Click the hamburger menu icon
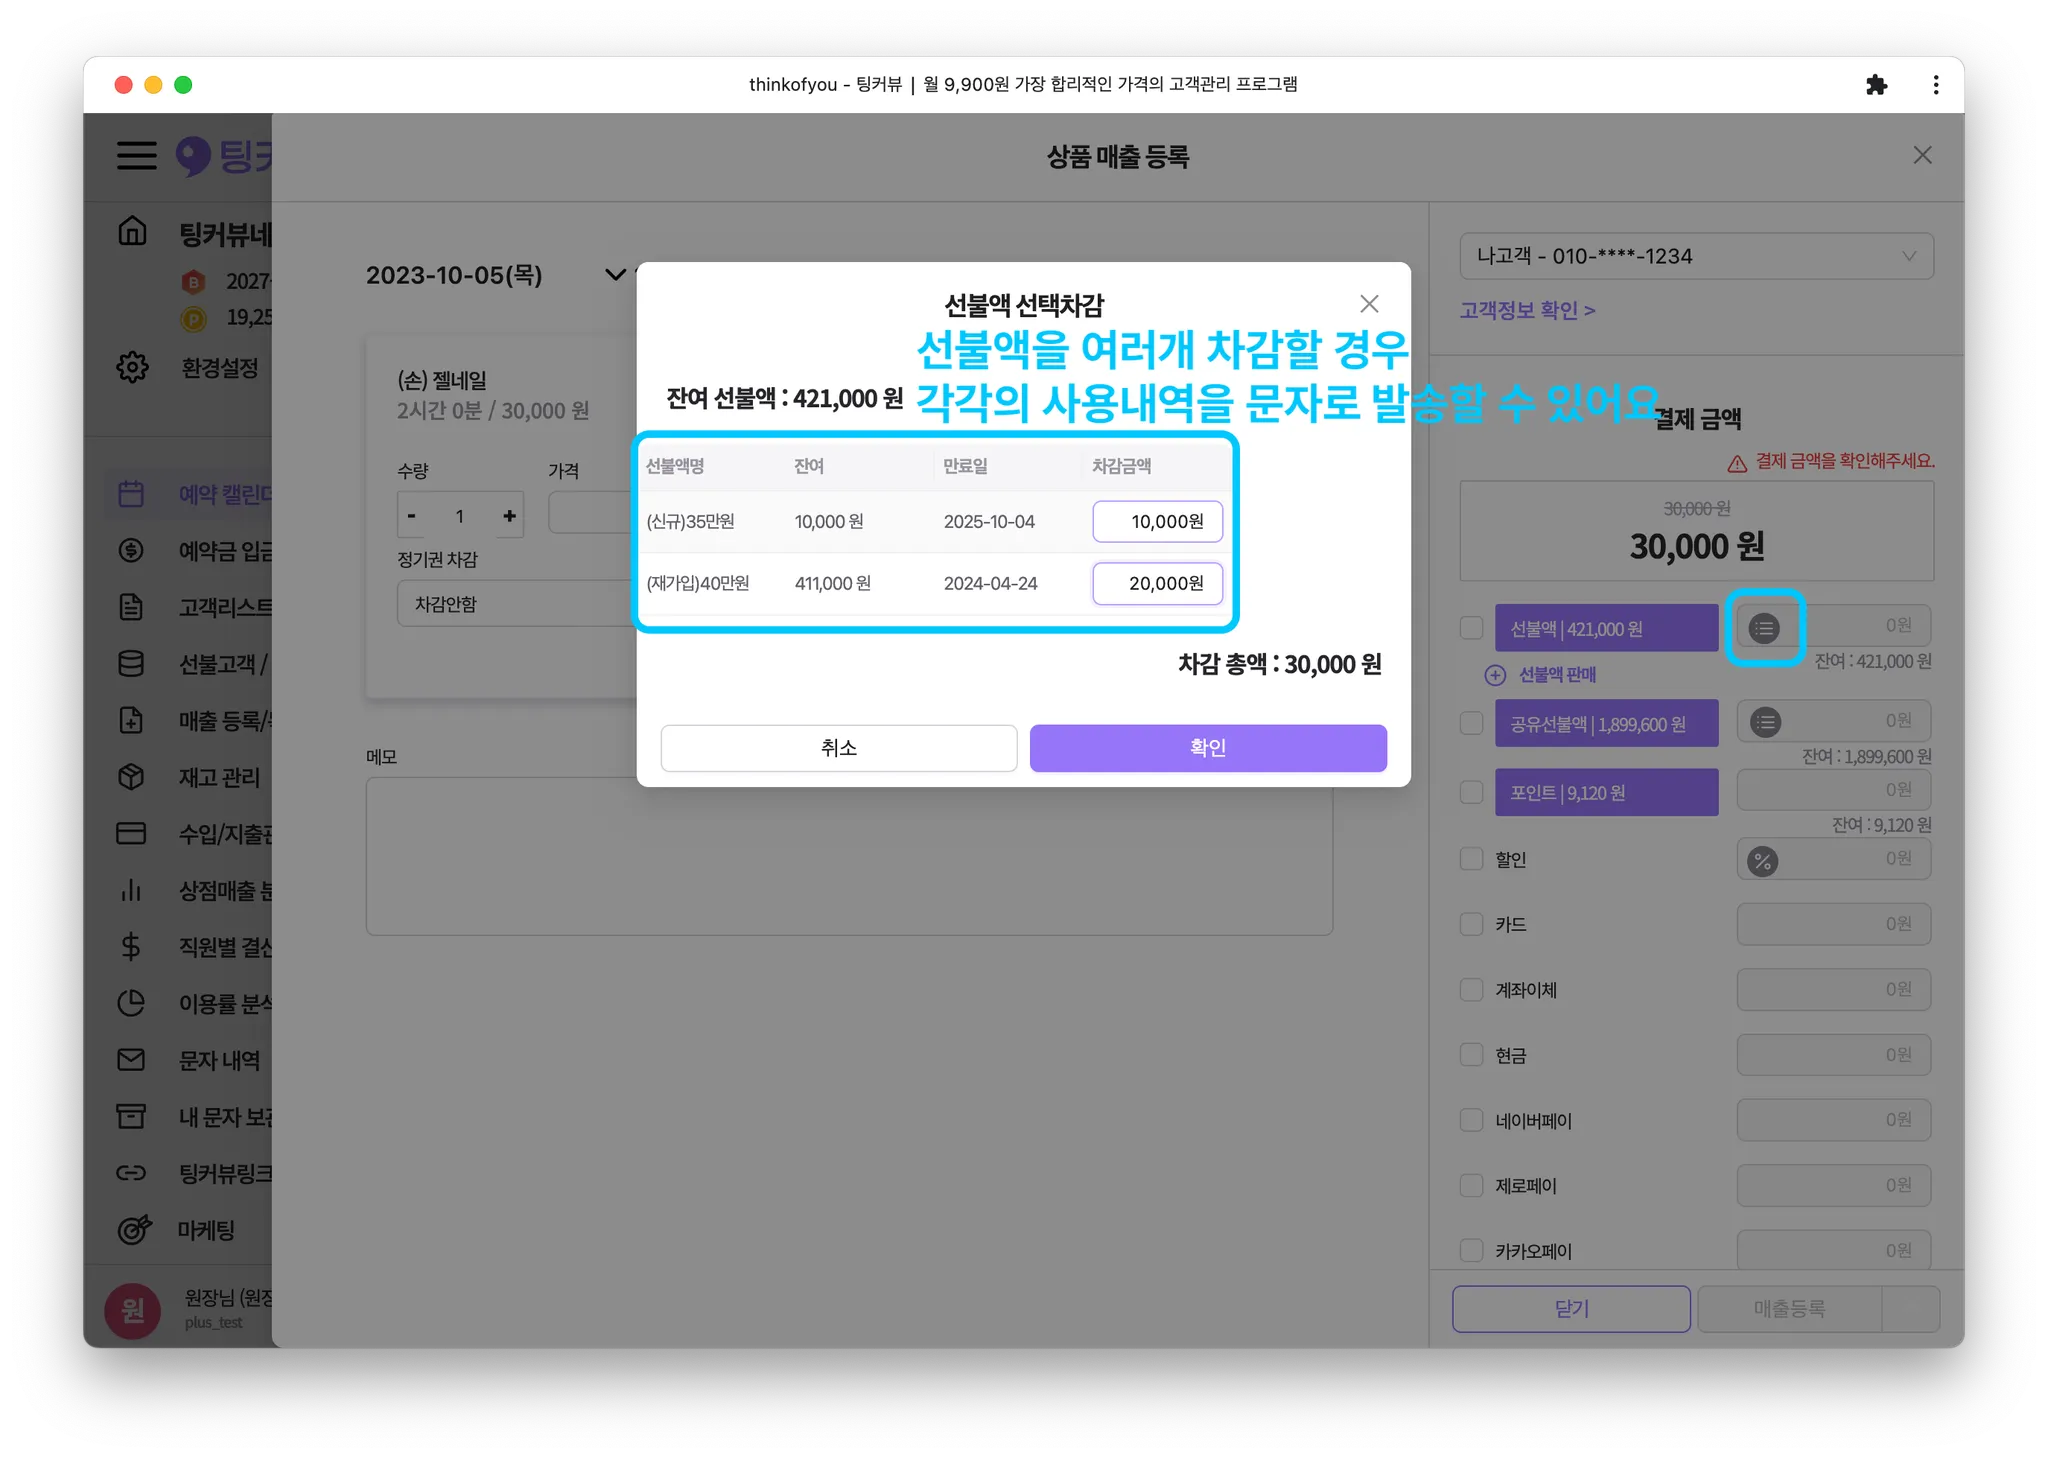The height and width of the screenshot is (1458, 2048). point(137,156)
